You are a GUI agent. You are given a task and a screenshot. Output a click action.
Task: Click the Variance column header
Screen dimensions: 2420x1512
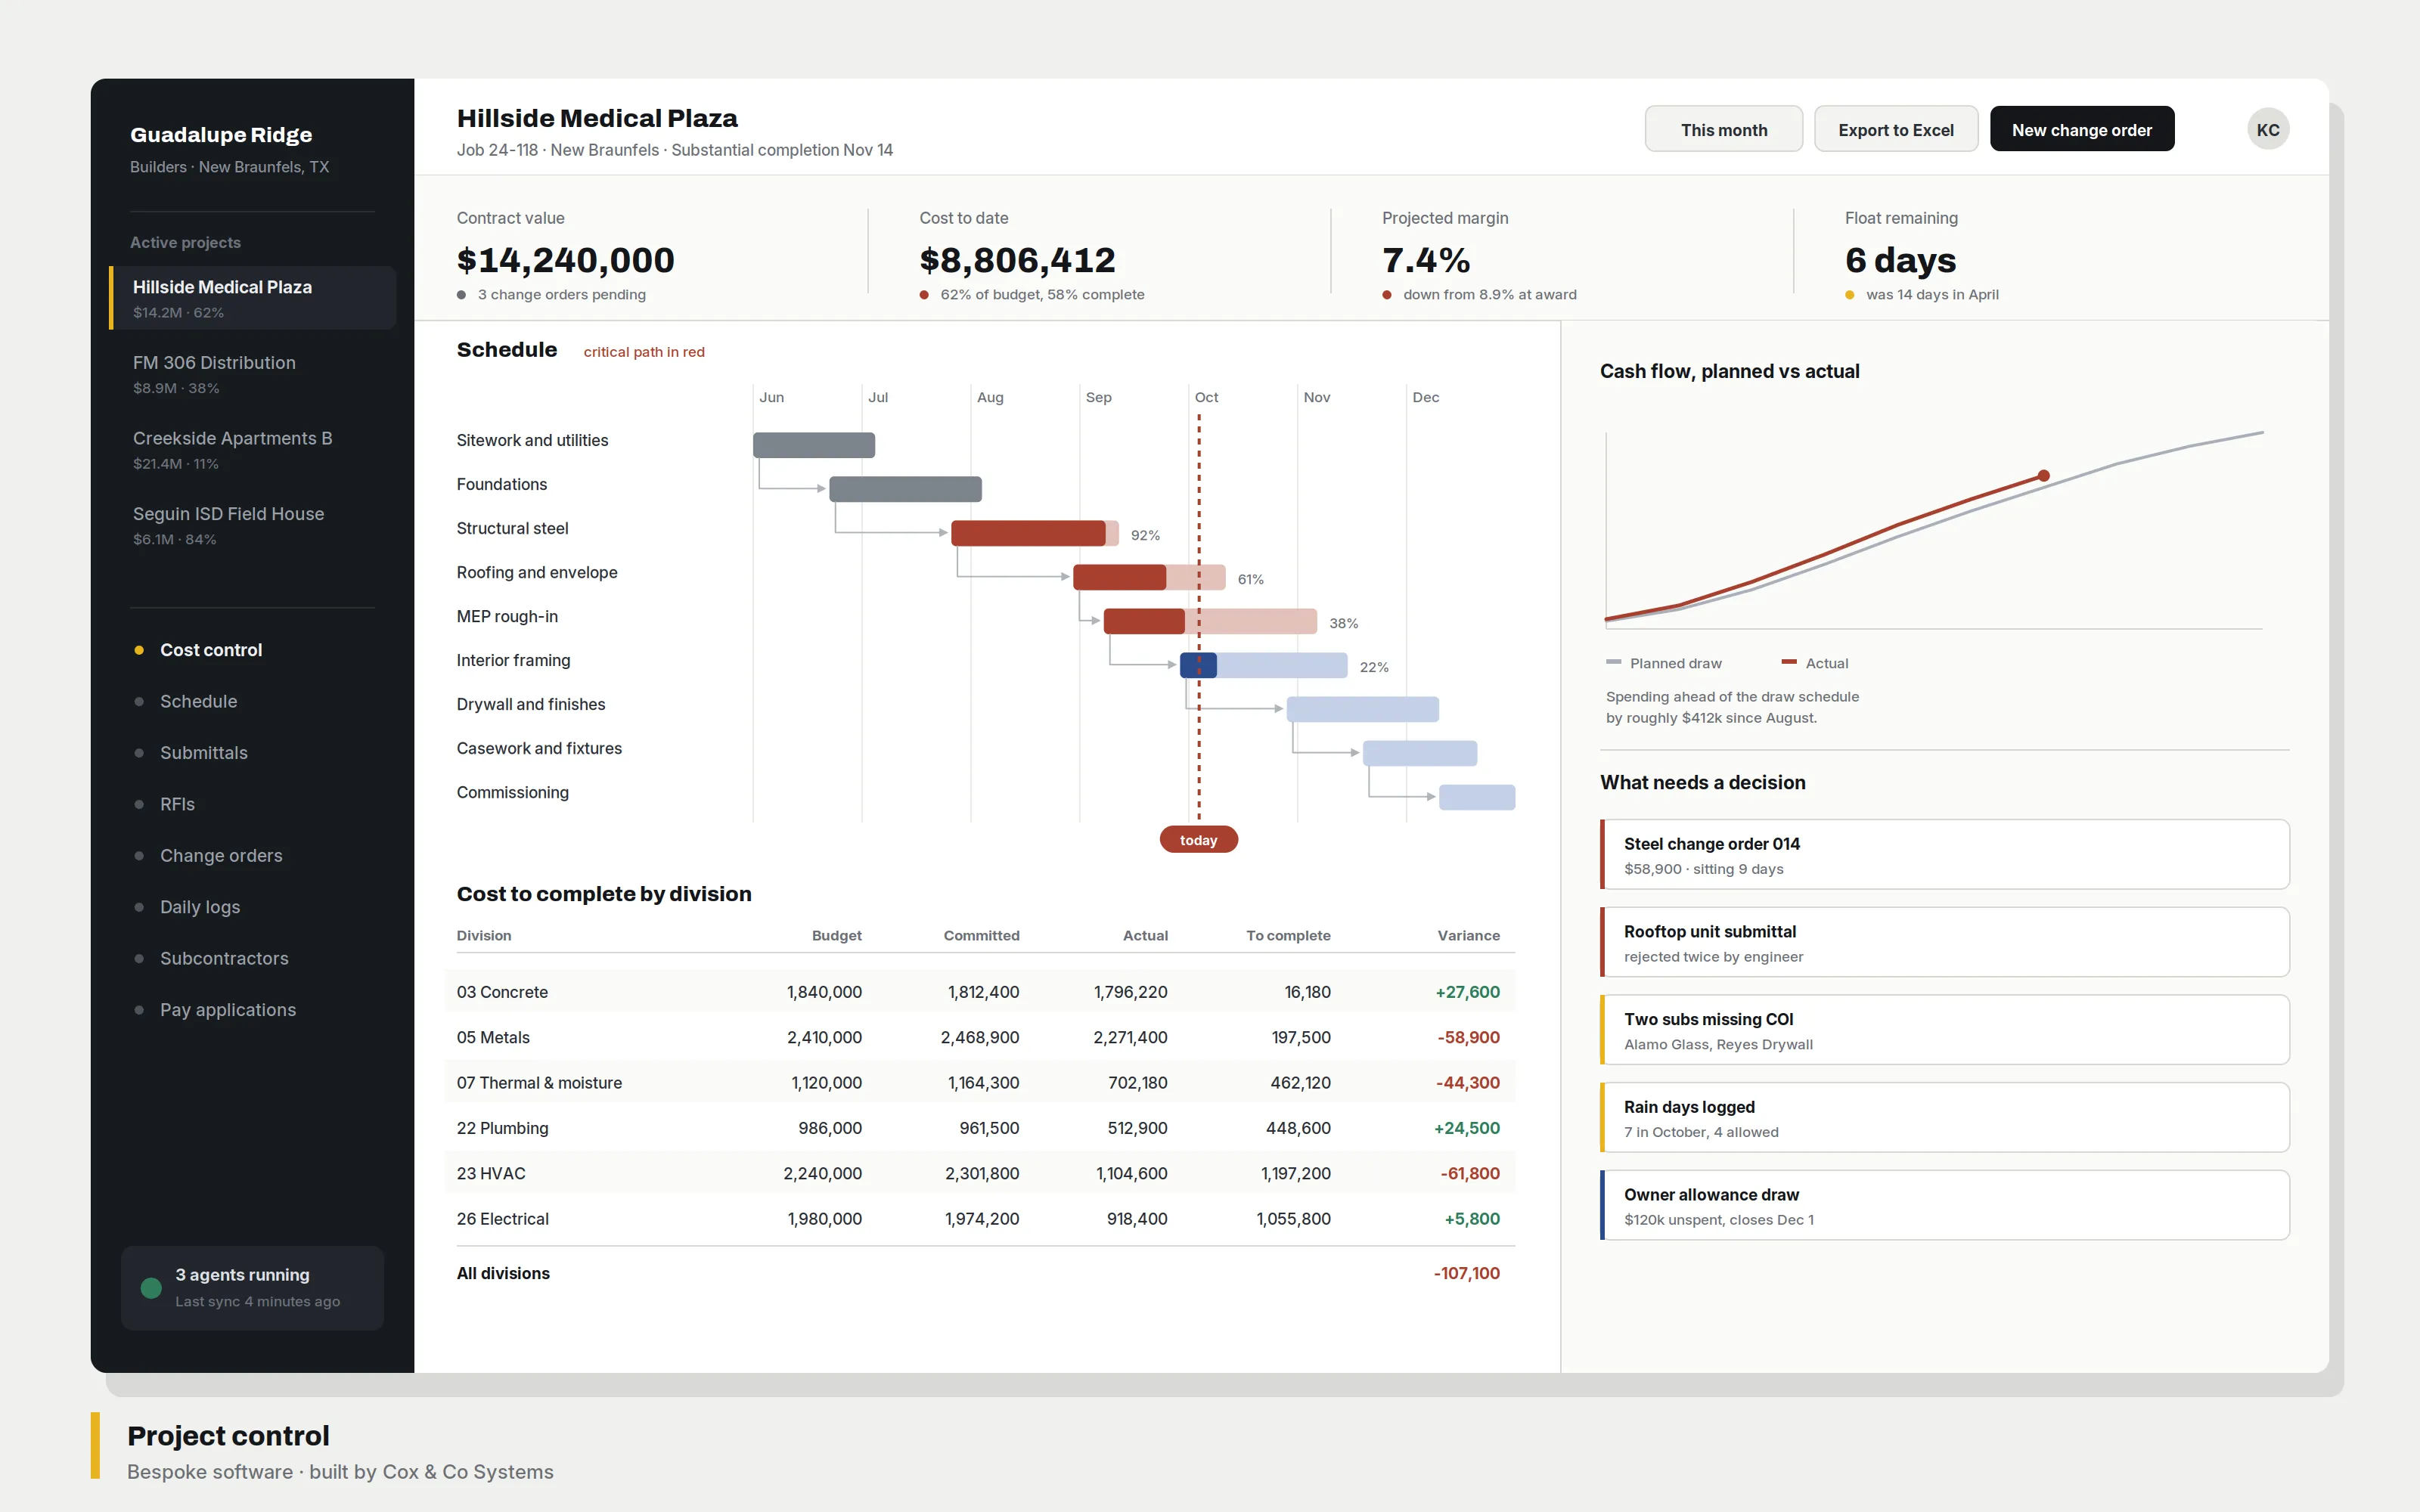(x=1468, y=936)
